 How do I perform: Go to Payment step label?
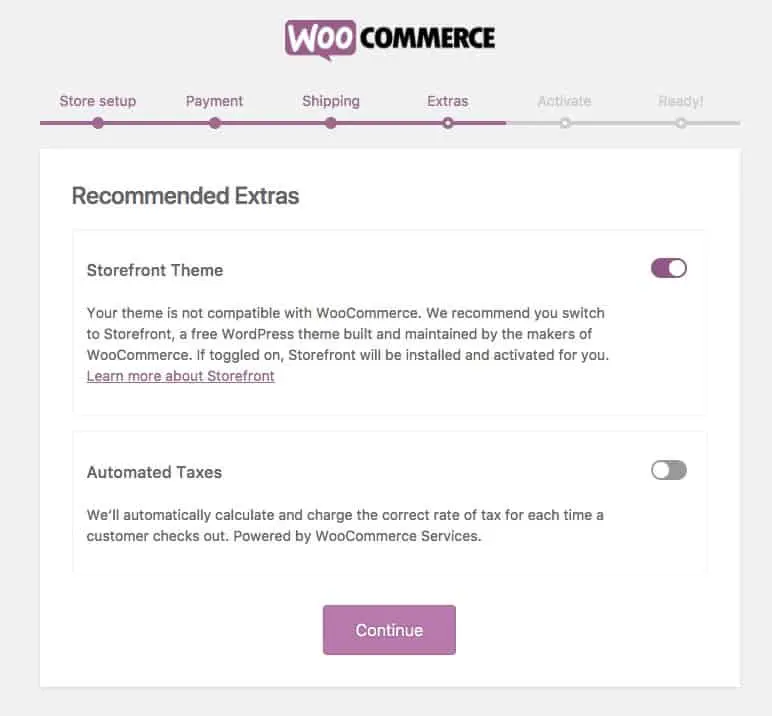coord(215,101)
